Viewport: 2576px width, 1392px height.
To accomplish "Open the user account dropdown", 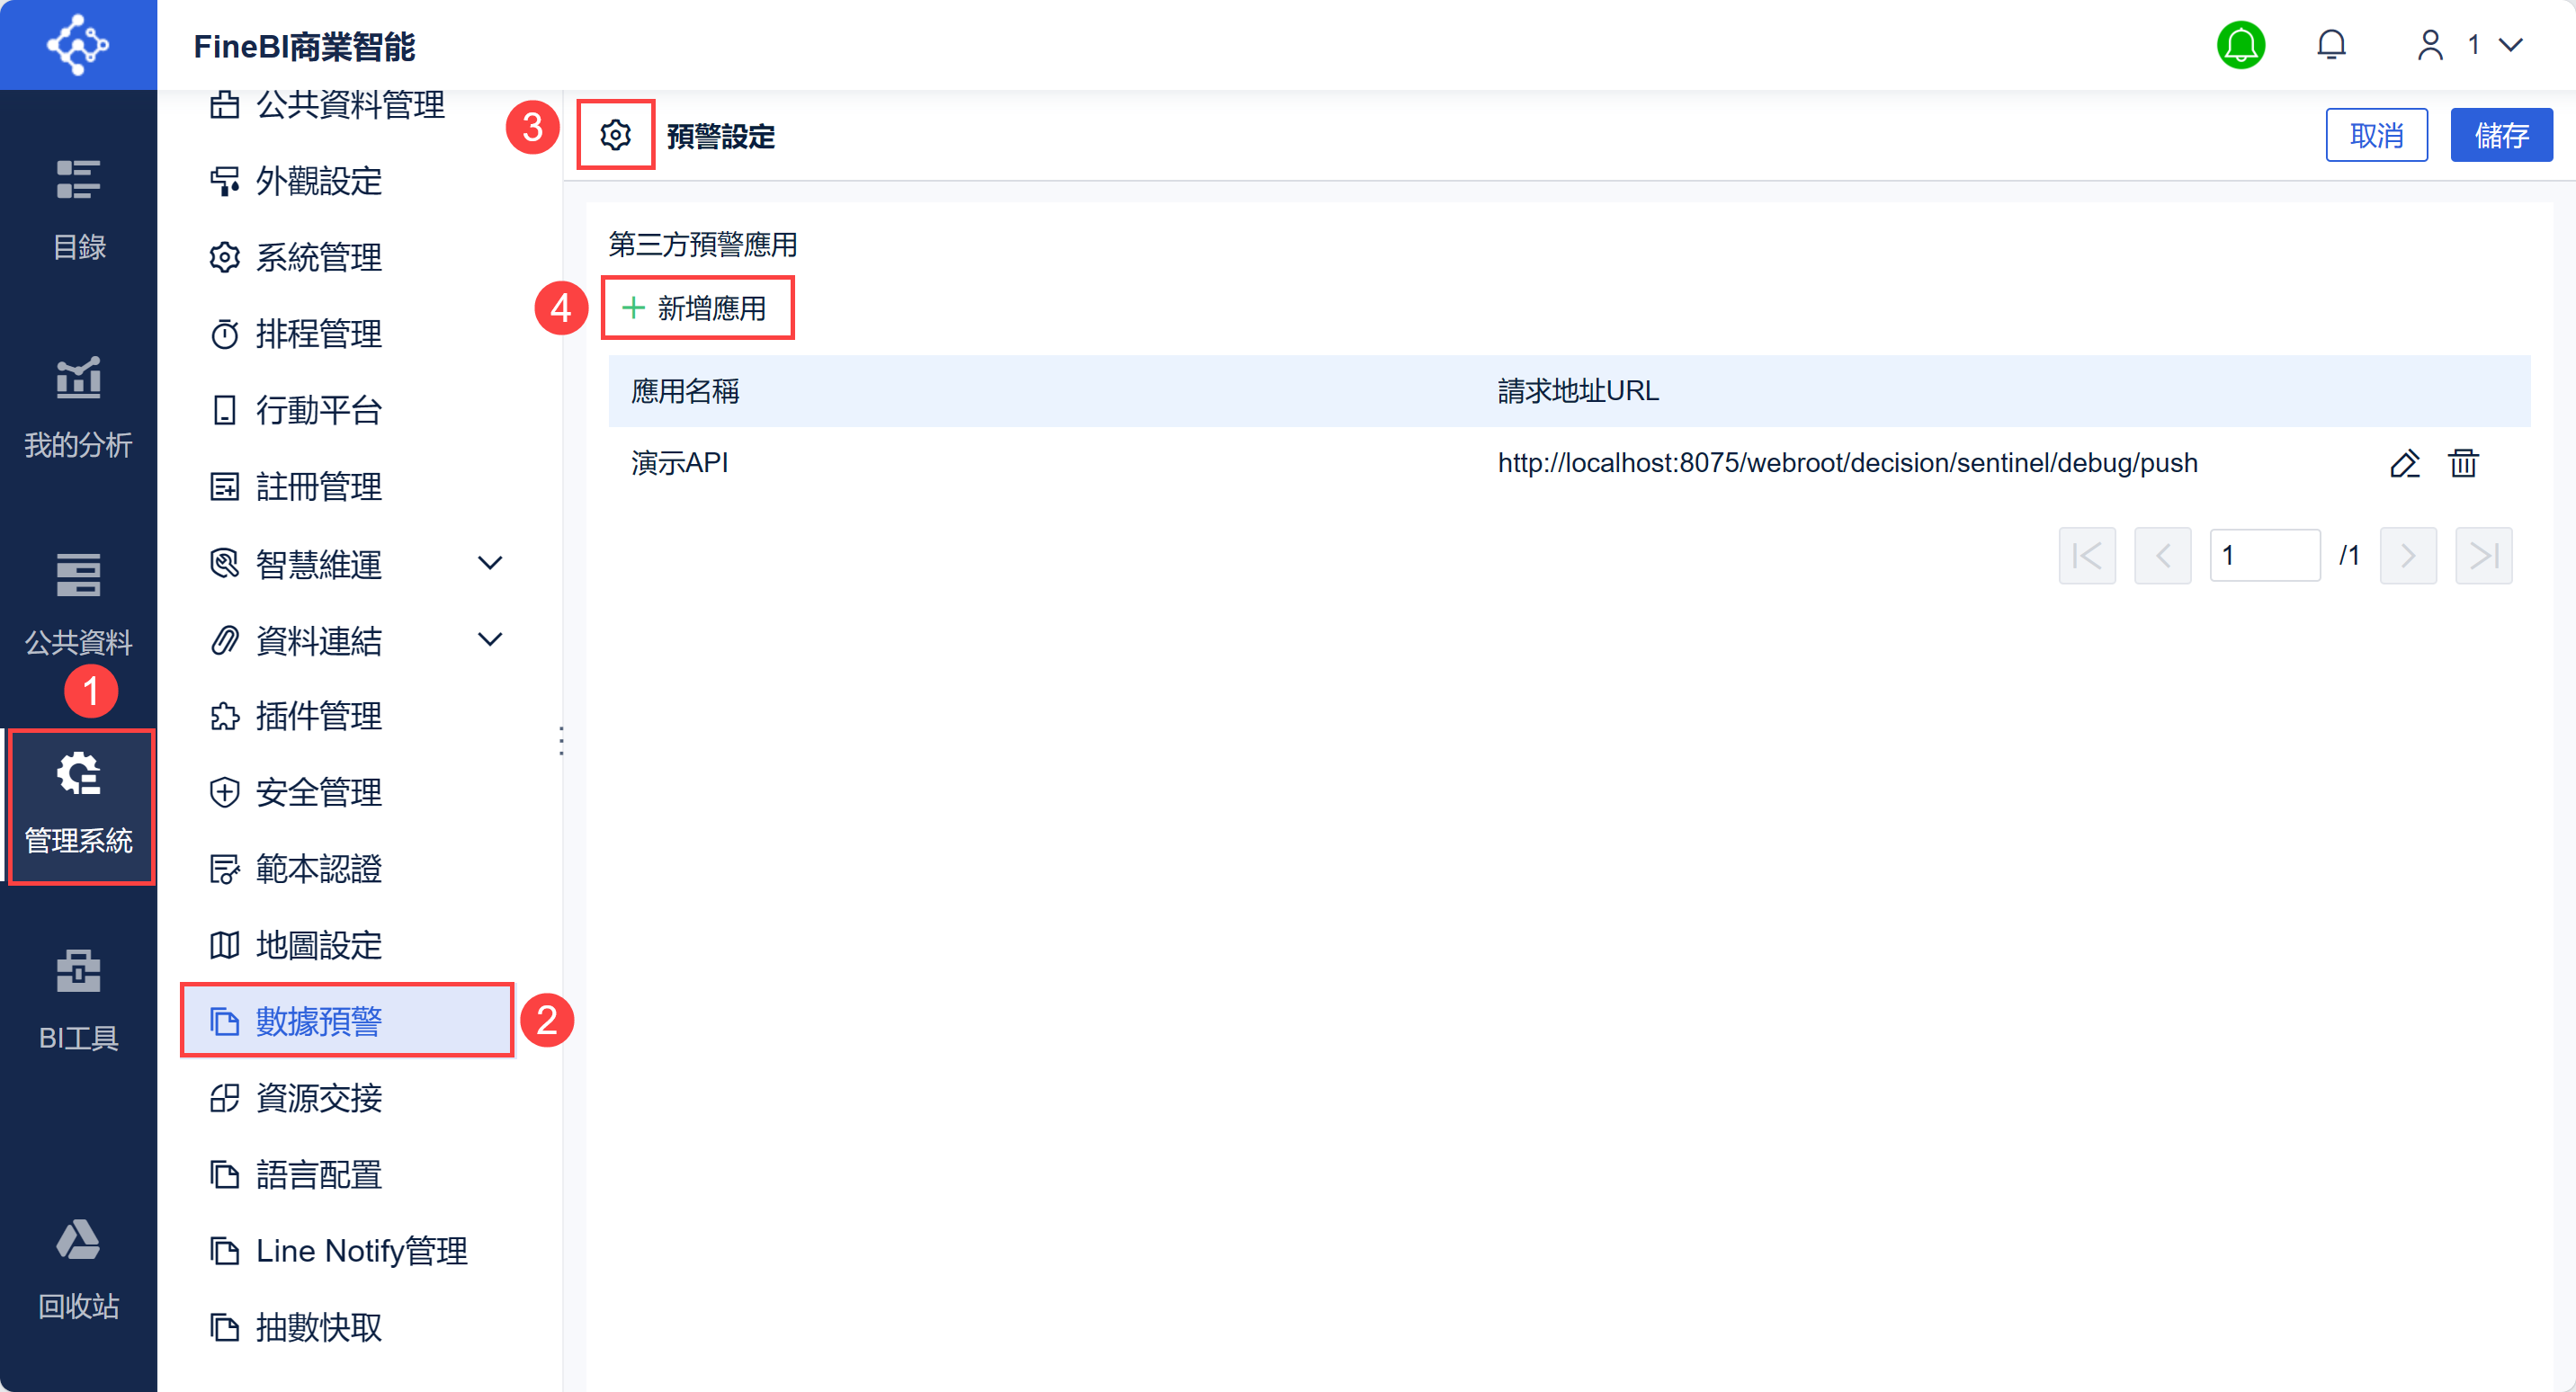I will (2468, 44).
